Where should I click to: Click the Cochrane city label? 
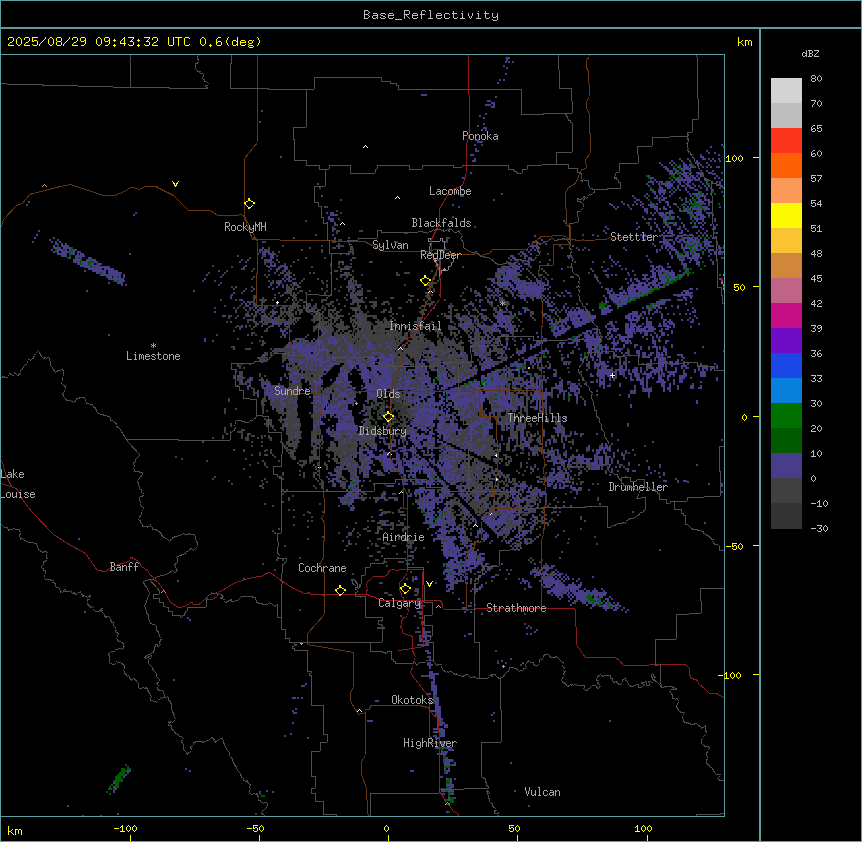[x=322, y=568]
